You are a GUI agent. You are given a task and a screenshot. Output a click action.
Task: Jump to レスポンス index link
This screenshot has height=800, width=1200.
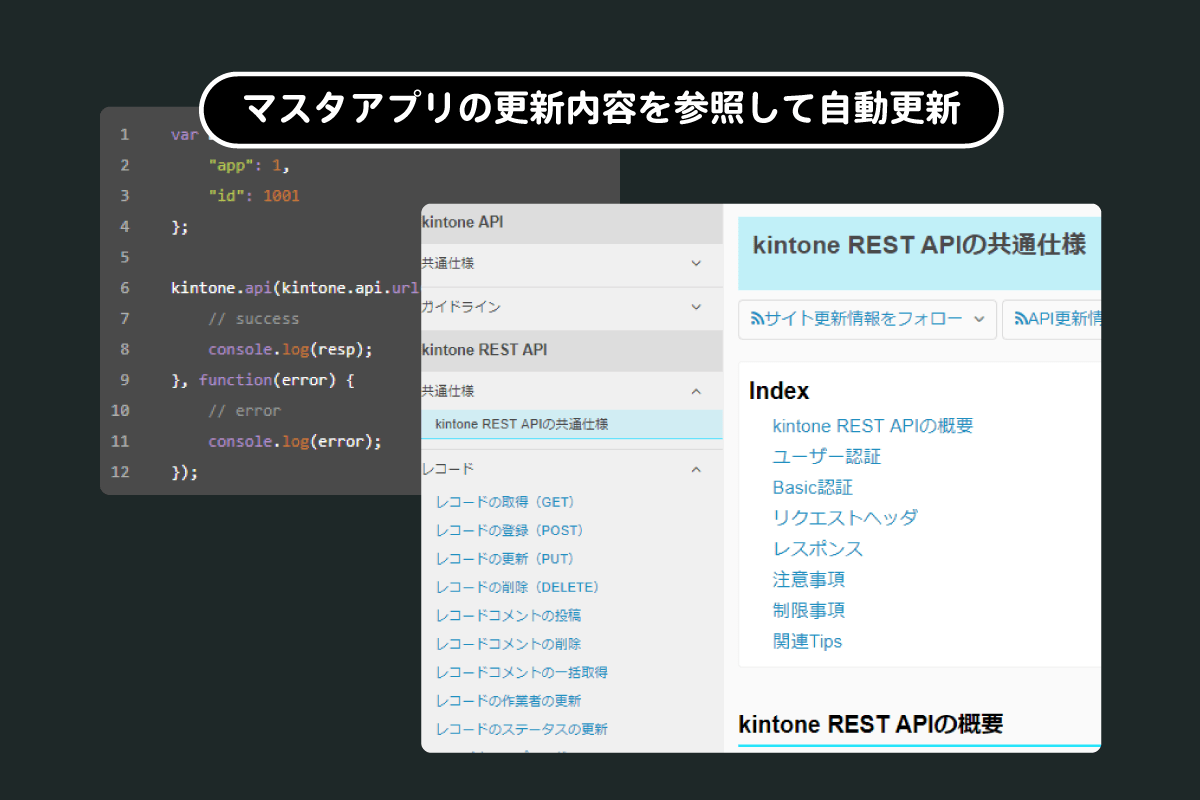[x=818, y=549]
